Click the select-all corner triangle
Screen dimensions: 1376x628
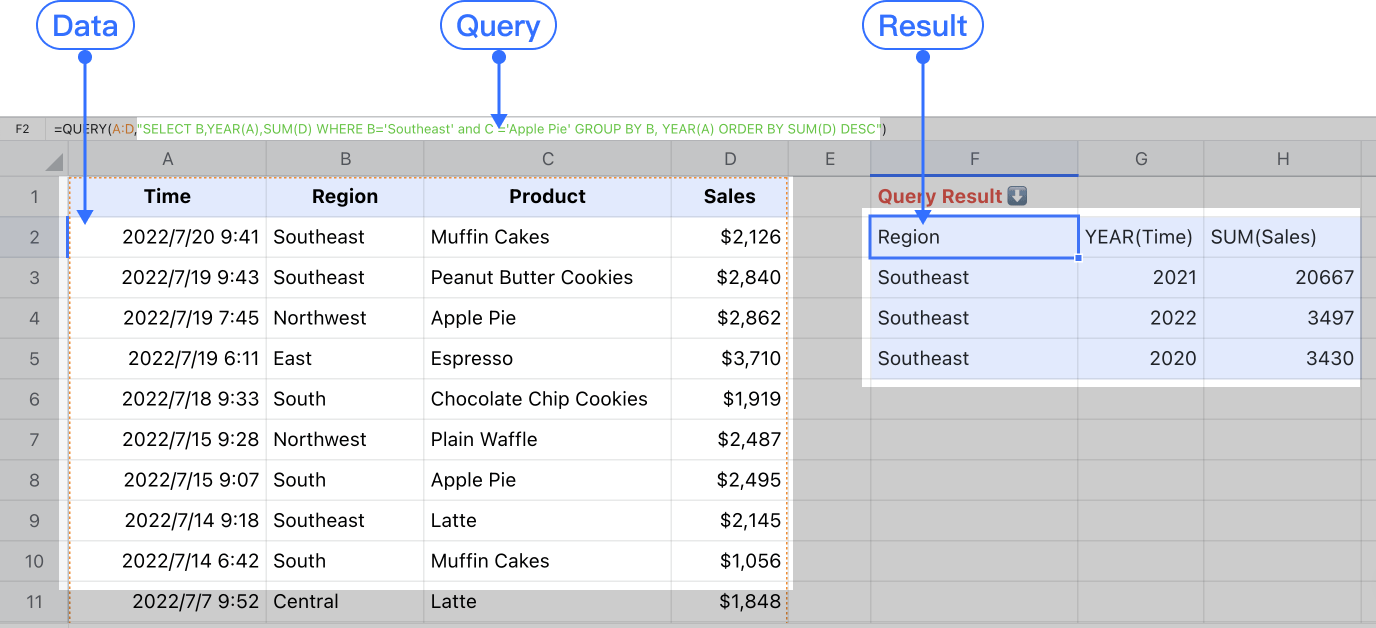[54, 162]
